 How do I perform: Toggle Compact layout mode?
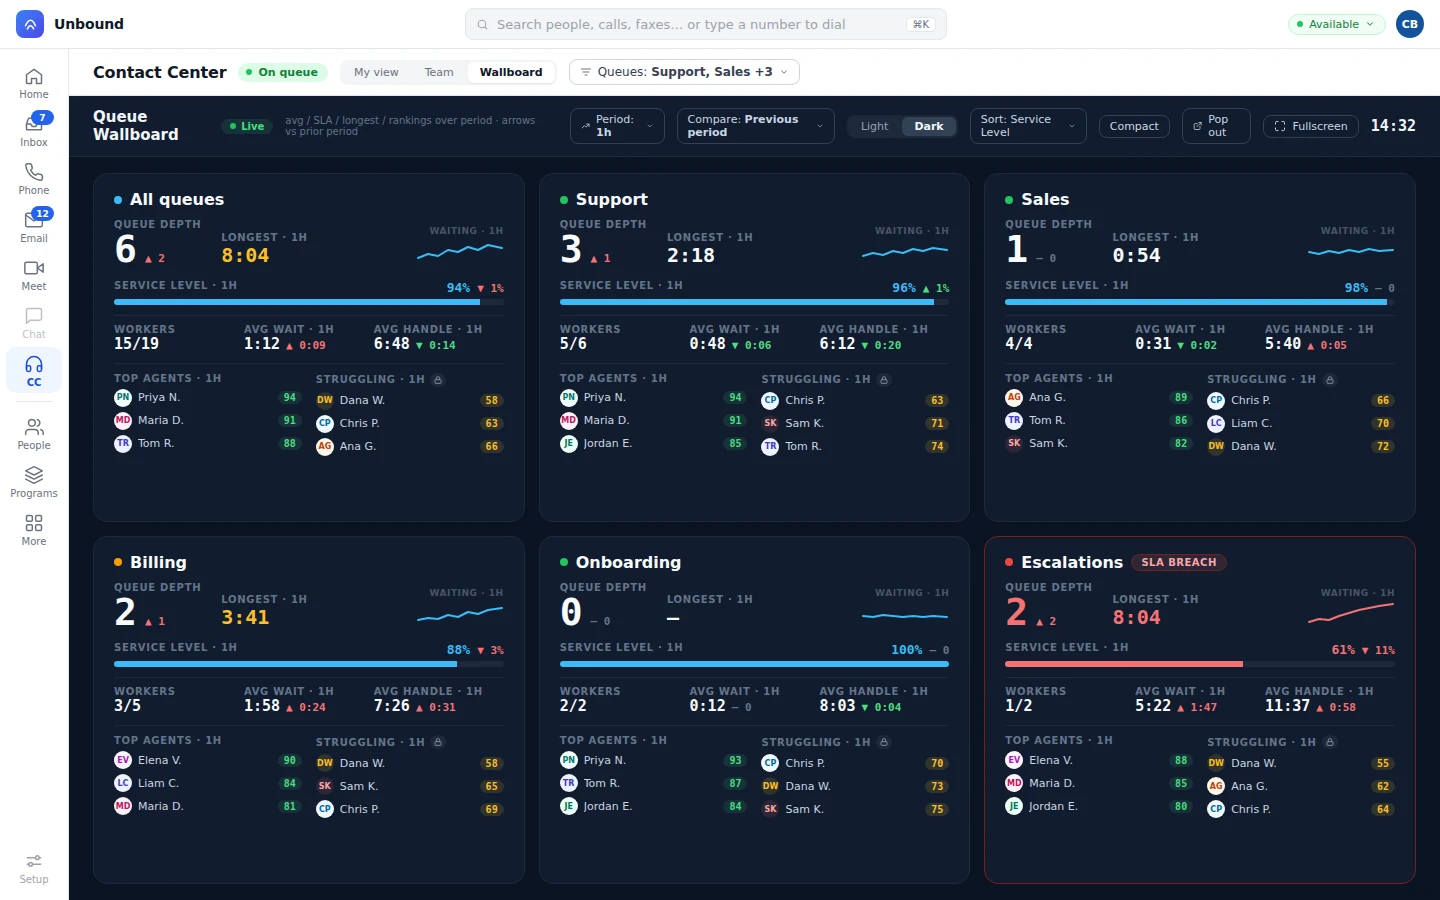1134,126
